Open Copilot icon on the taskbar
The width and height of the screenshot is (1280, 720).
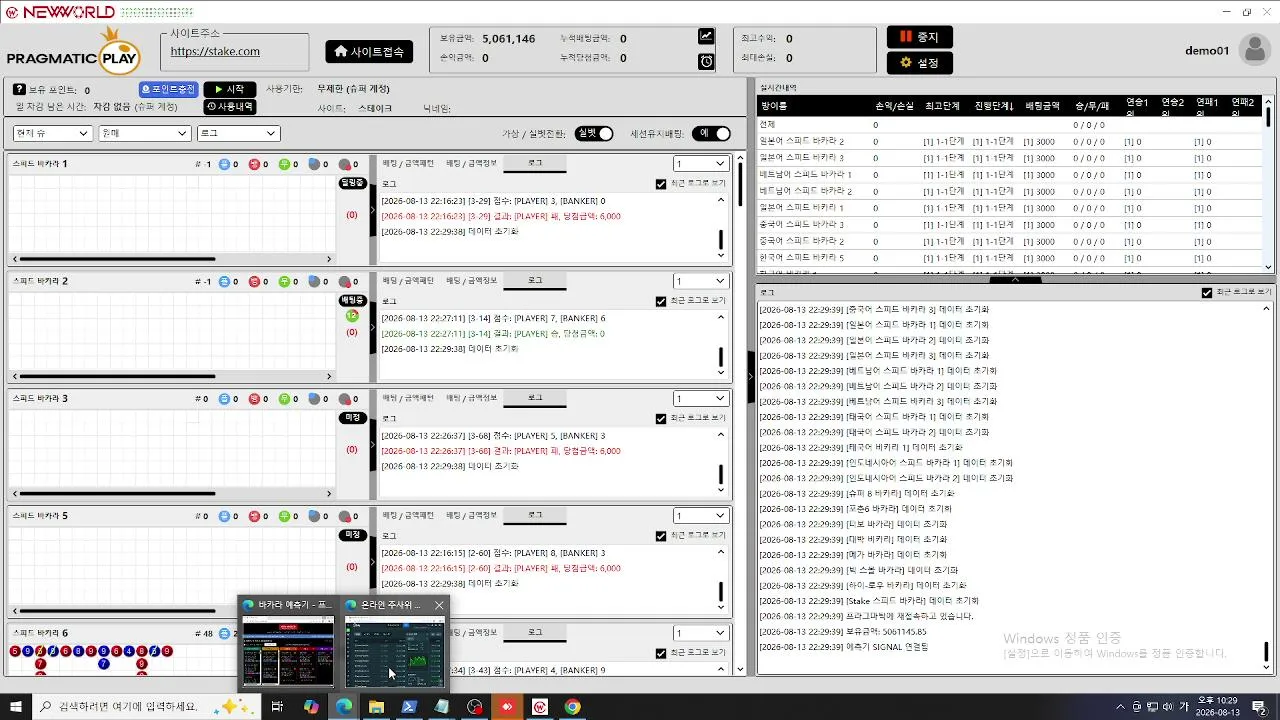click(311, 707)
